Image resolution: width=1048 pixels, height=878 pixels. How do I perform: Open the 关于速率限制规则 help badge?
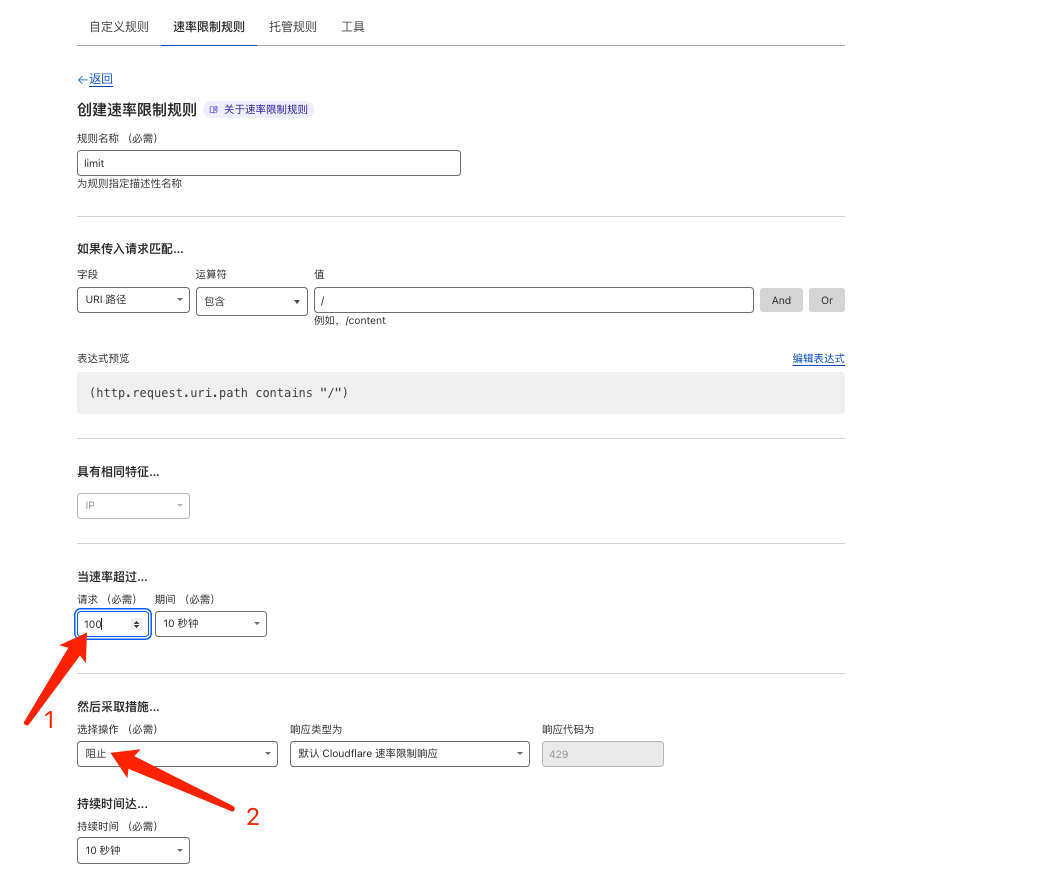click(x=259, y=110)
